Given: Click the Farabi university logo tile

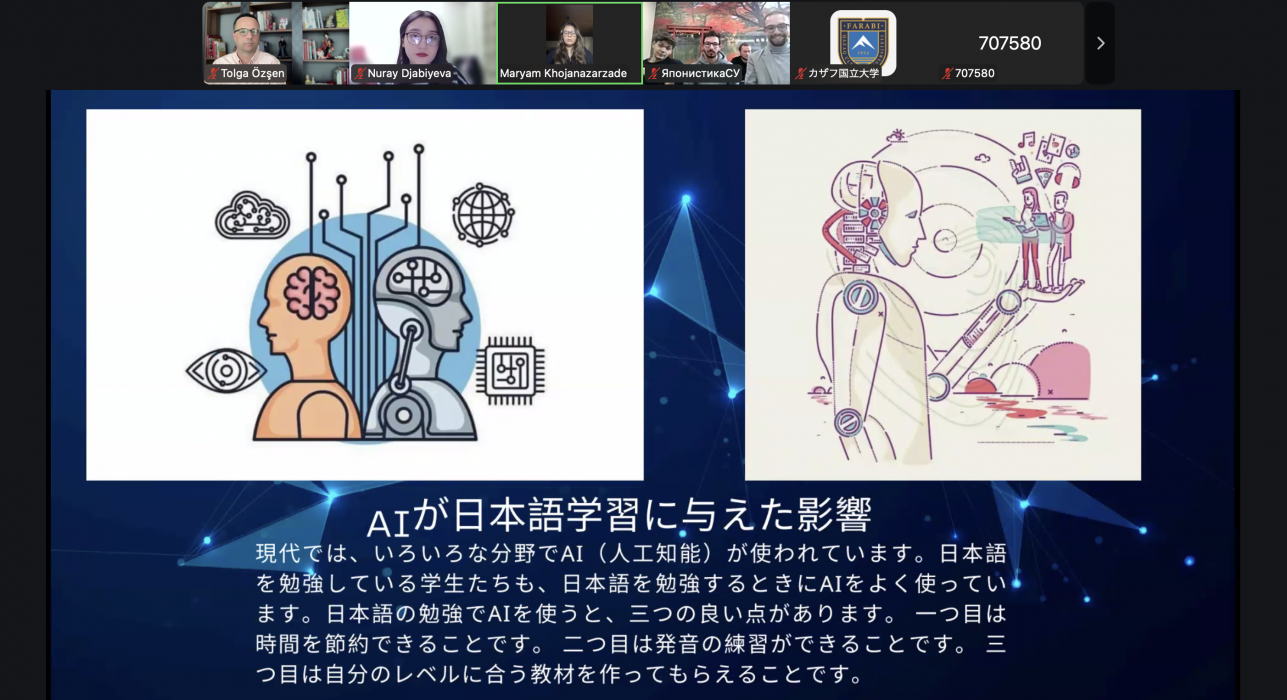Looking at the screenshot, I should [x=863, y=40].
